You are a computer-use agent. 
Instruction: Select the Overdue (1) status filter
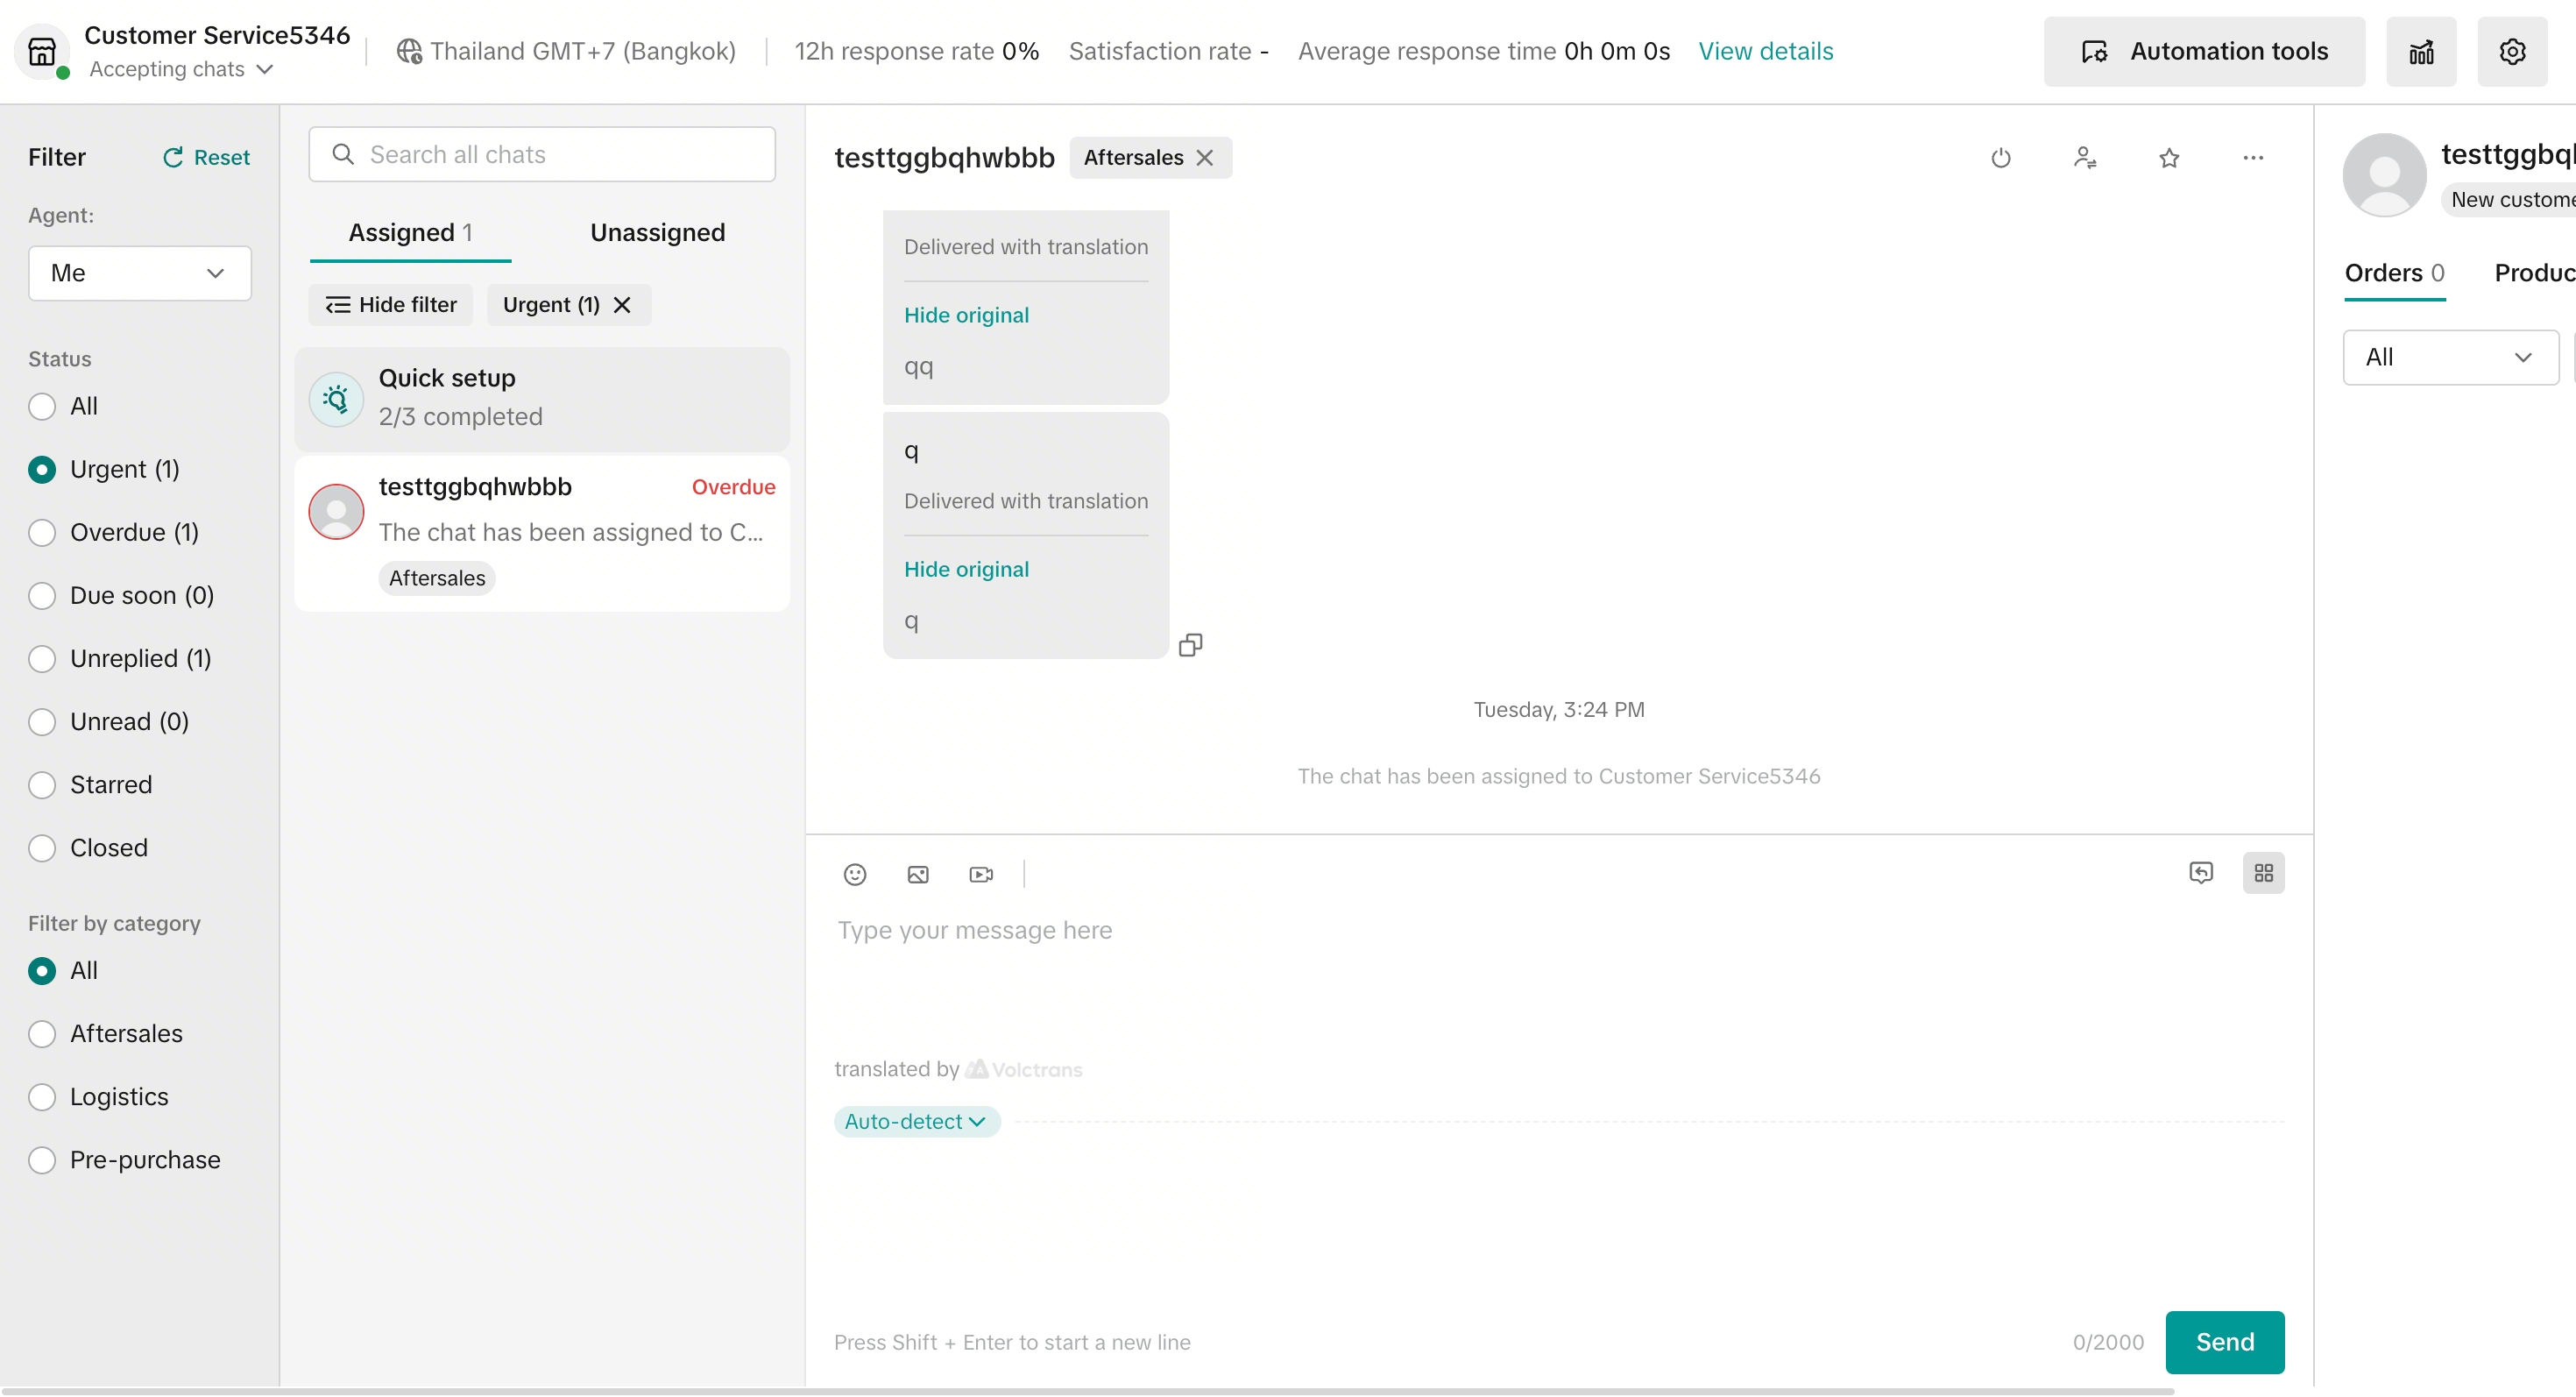click(42, 532)
